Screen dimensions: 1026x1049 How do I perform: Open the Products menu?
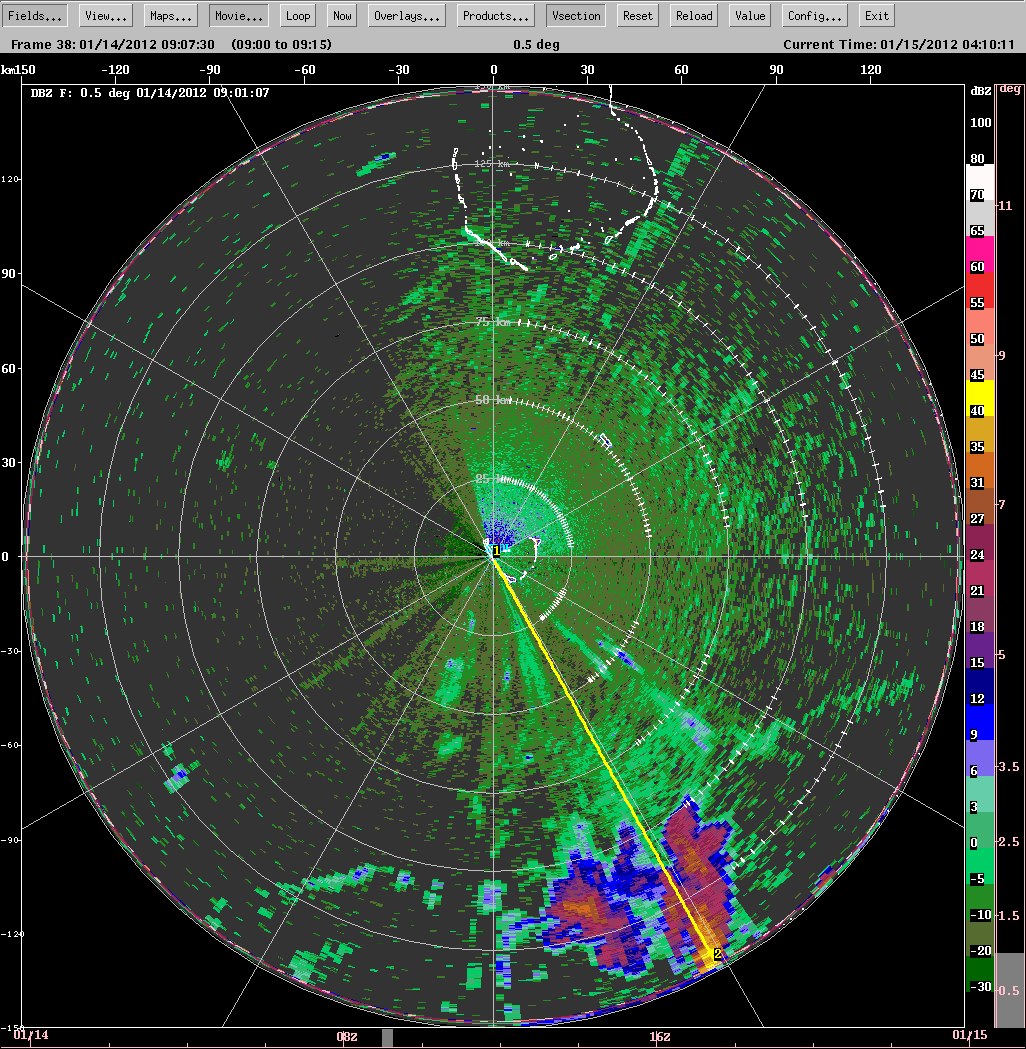tap(495, 15)
